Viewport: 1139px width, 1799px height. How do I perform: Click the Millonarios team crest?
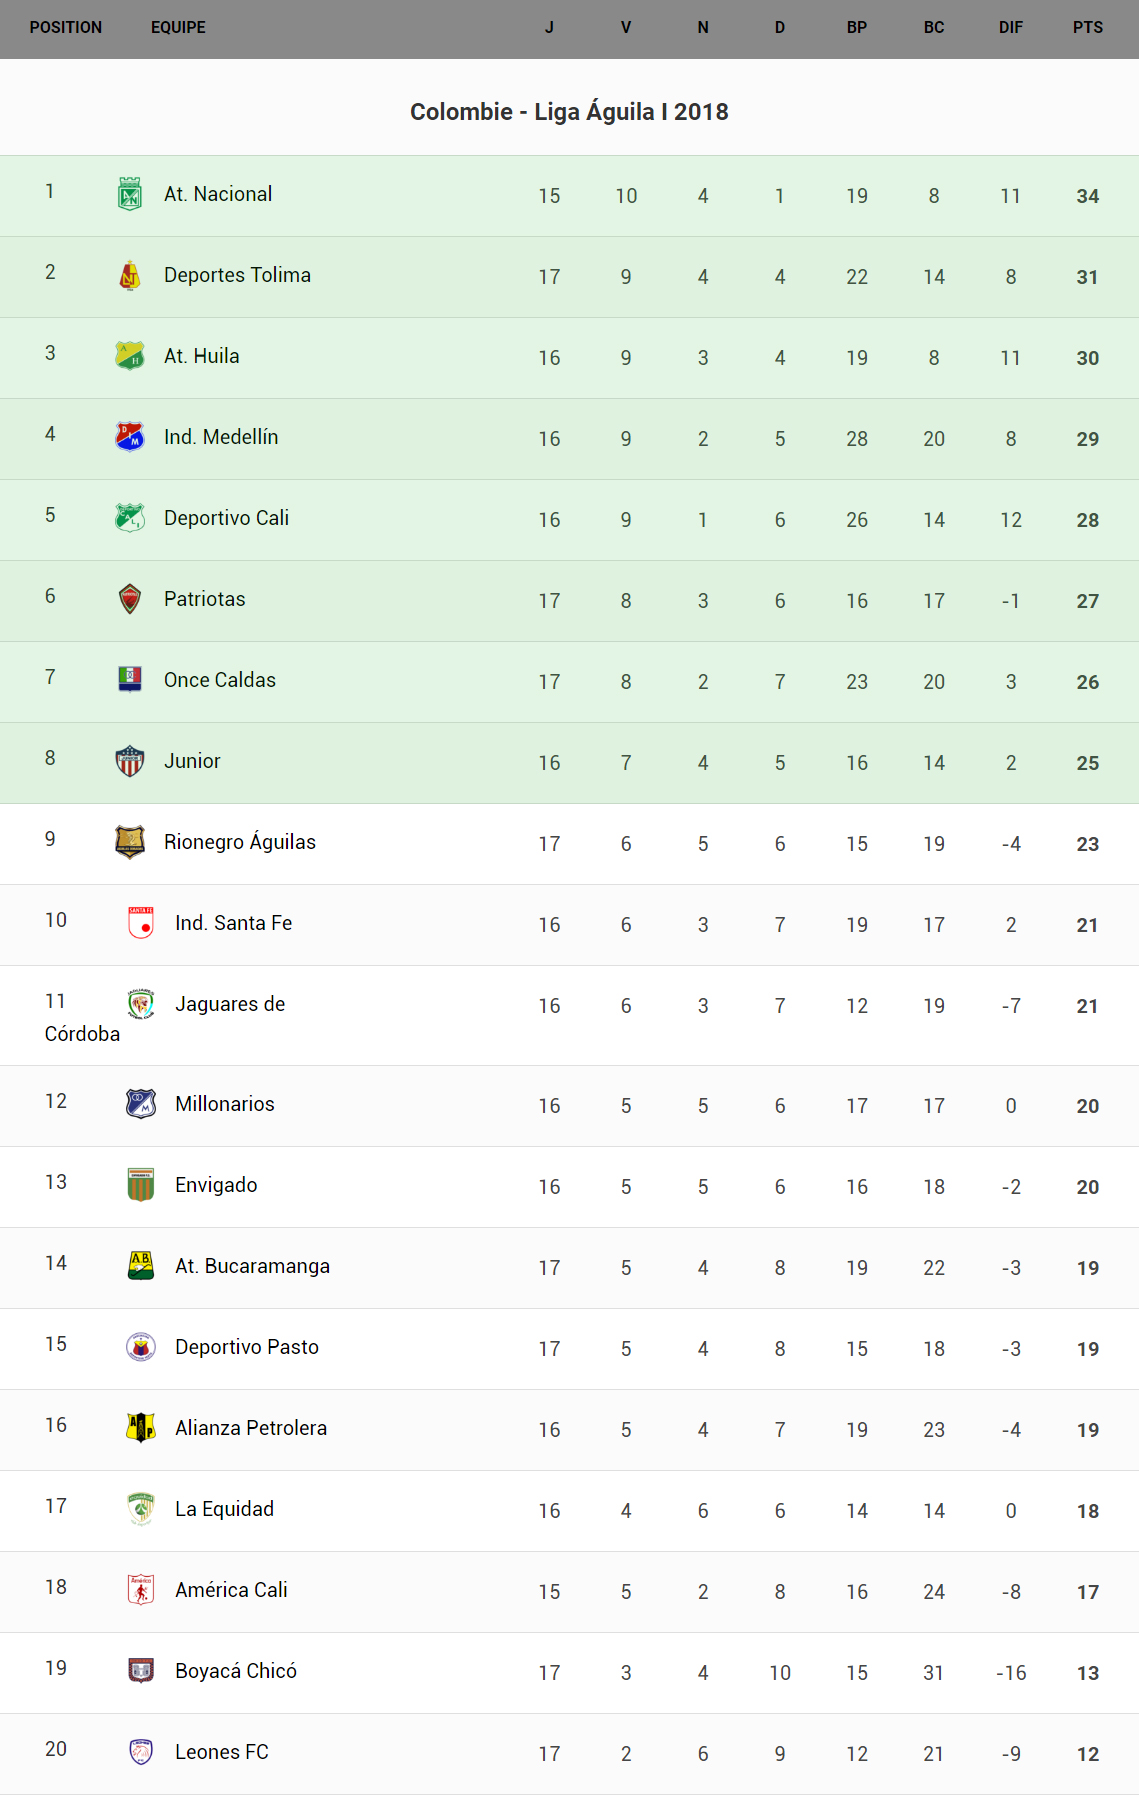(x=141, y=1104)
